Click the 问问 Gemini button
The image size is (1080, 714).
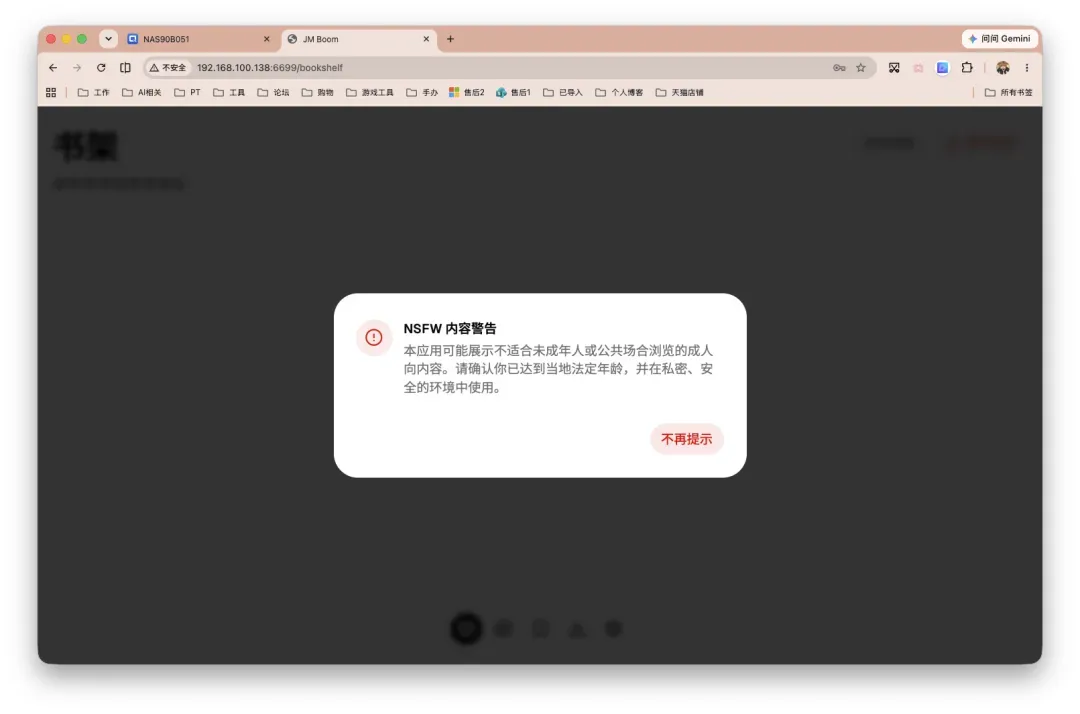click(x=999, y=39)
